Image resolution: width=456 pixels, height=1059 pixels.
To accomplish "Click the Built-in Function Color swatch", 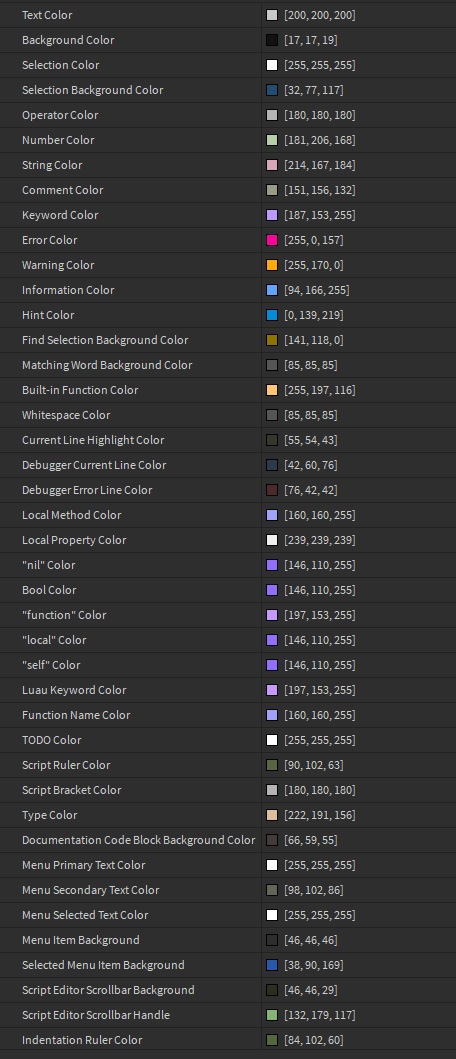I will click(272, 390).
